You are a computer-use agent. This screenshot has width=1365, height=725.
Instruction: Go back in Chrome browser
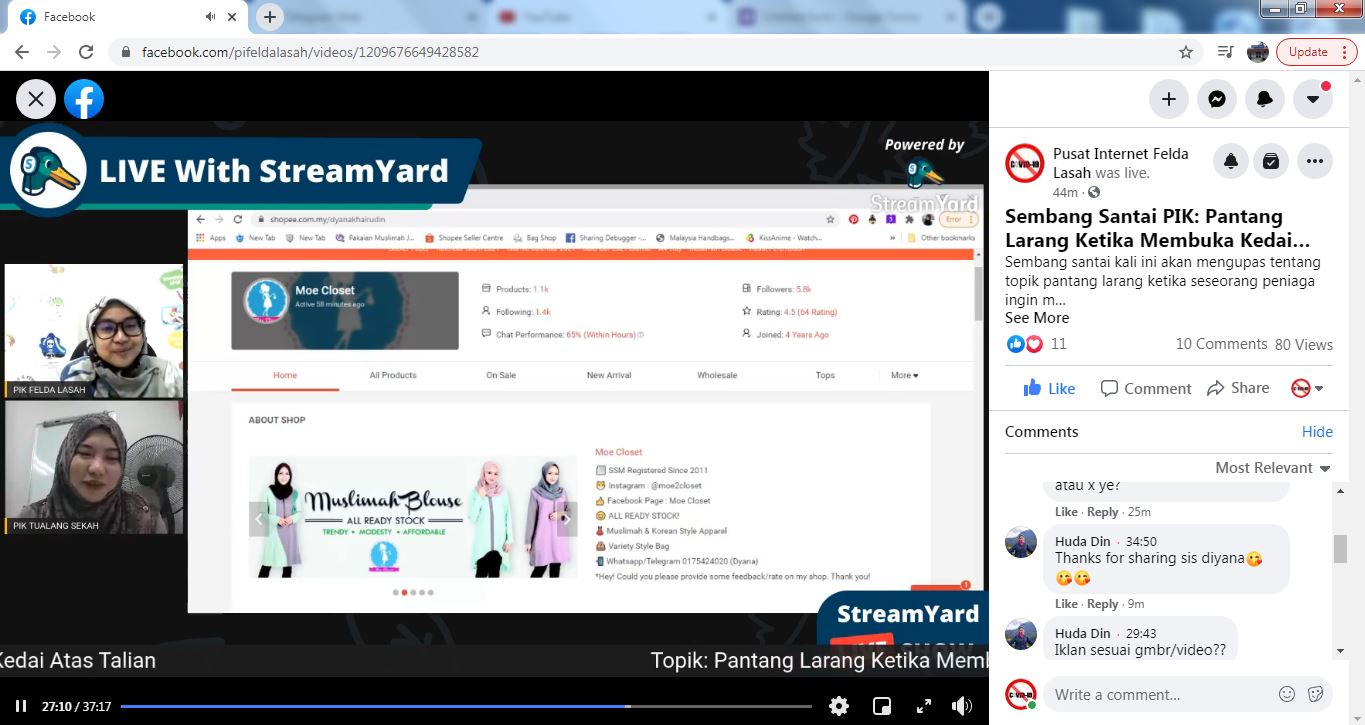tap(22, 52)
